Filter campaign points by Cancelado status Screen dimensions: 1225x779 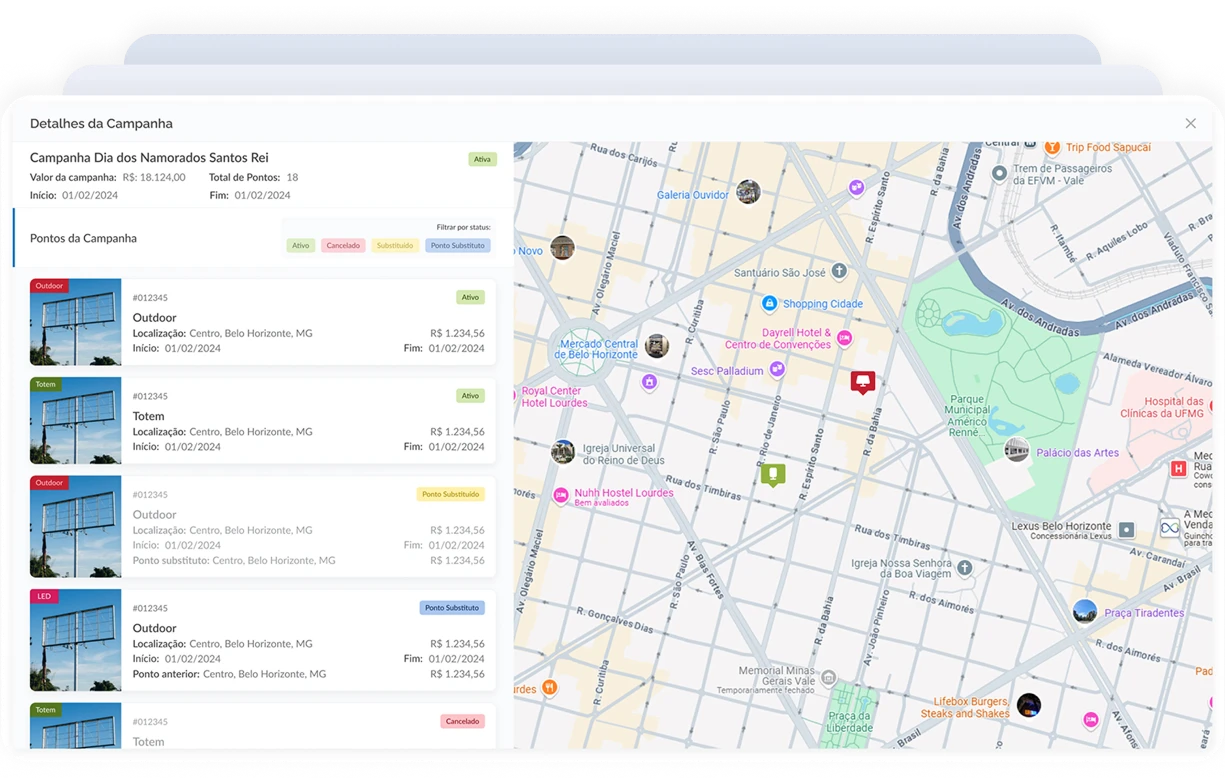tap(343, 245)
